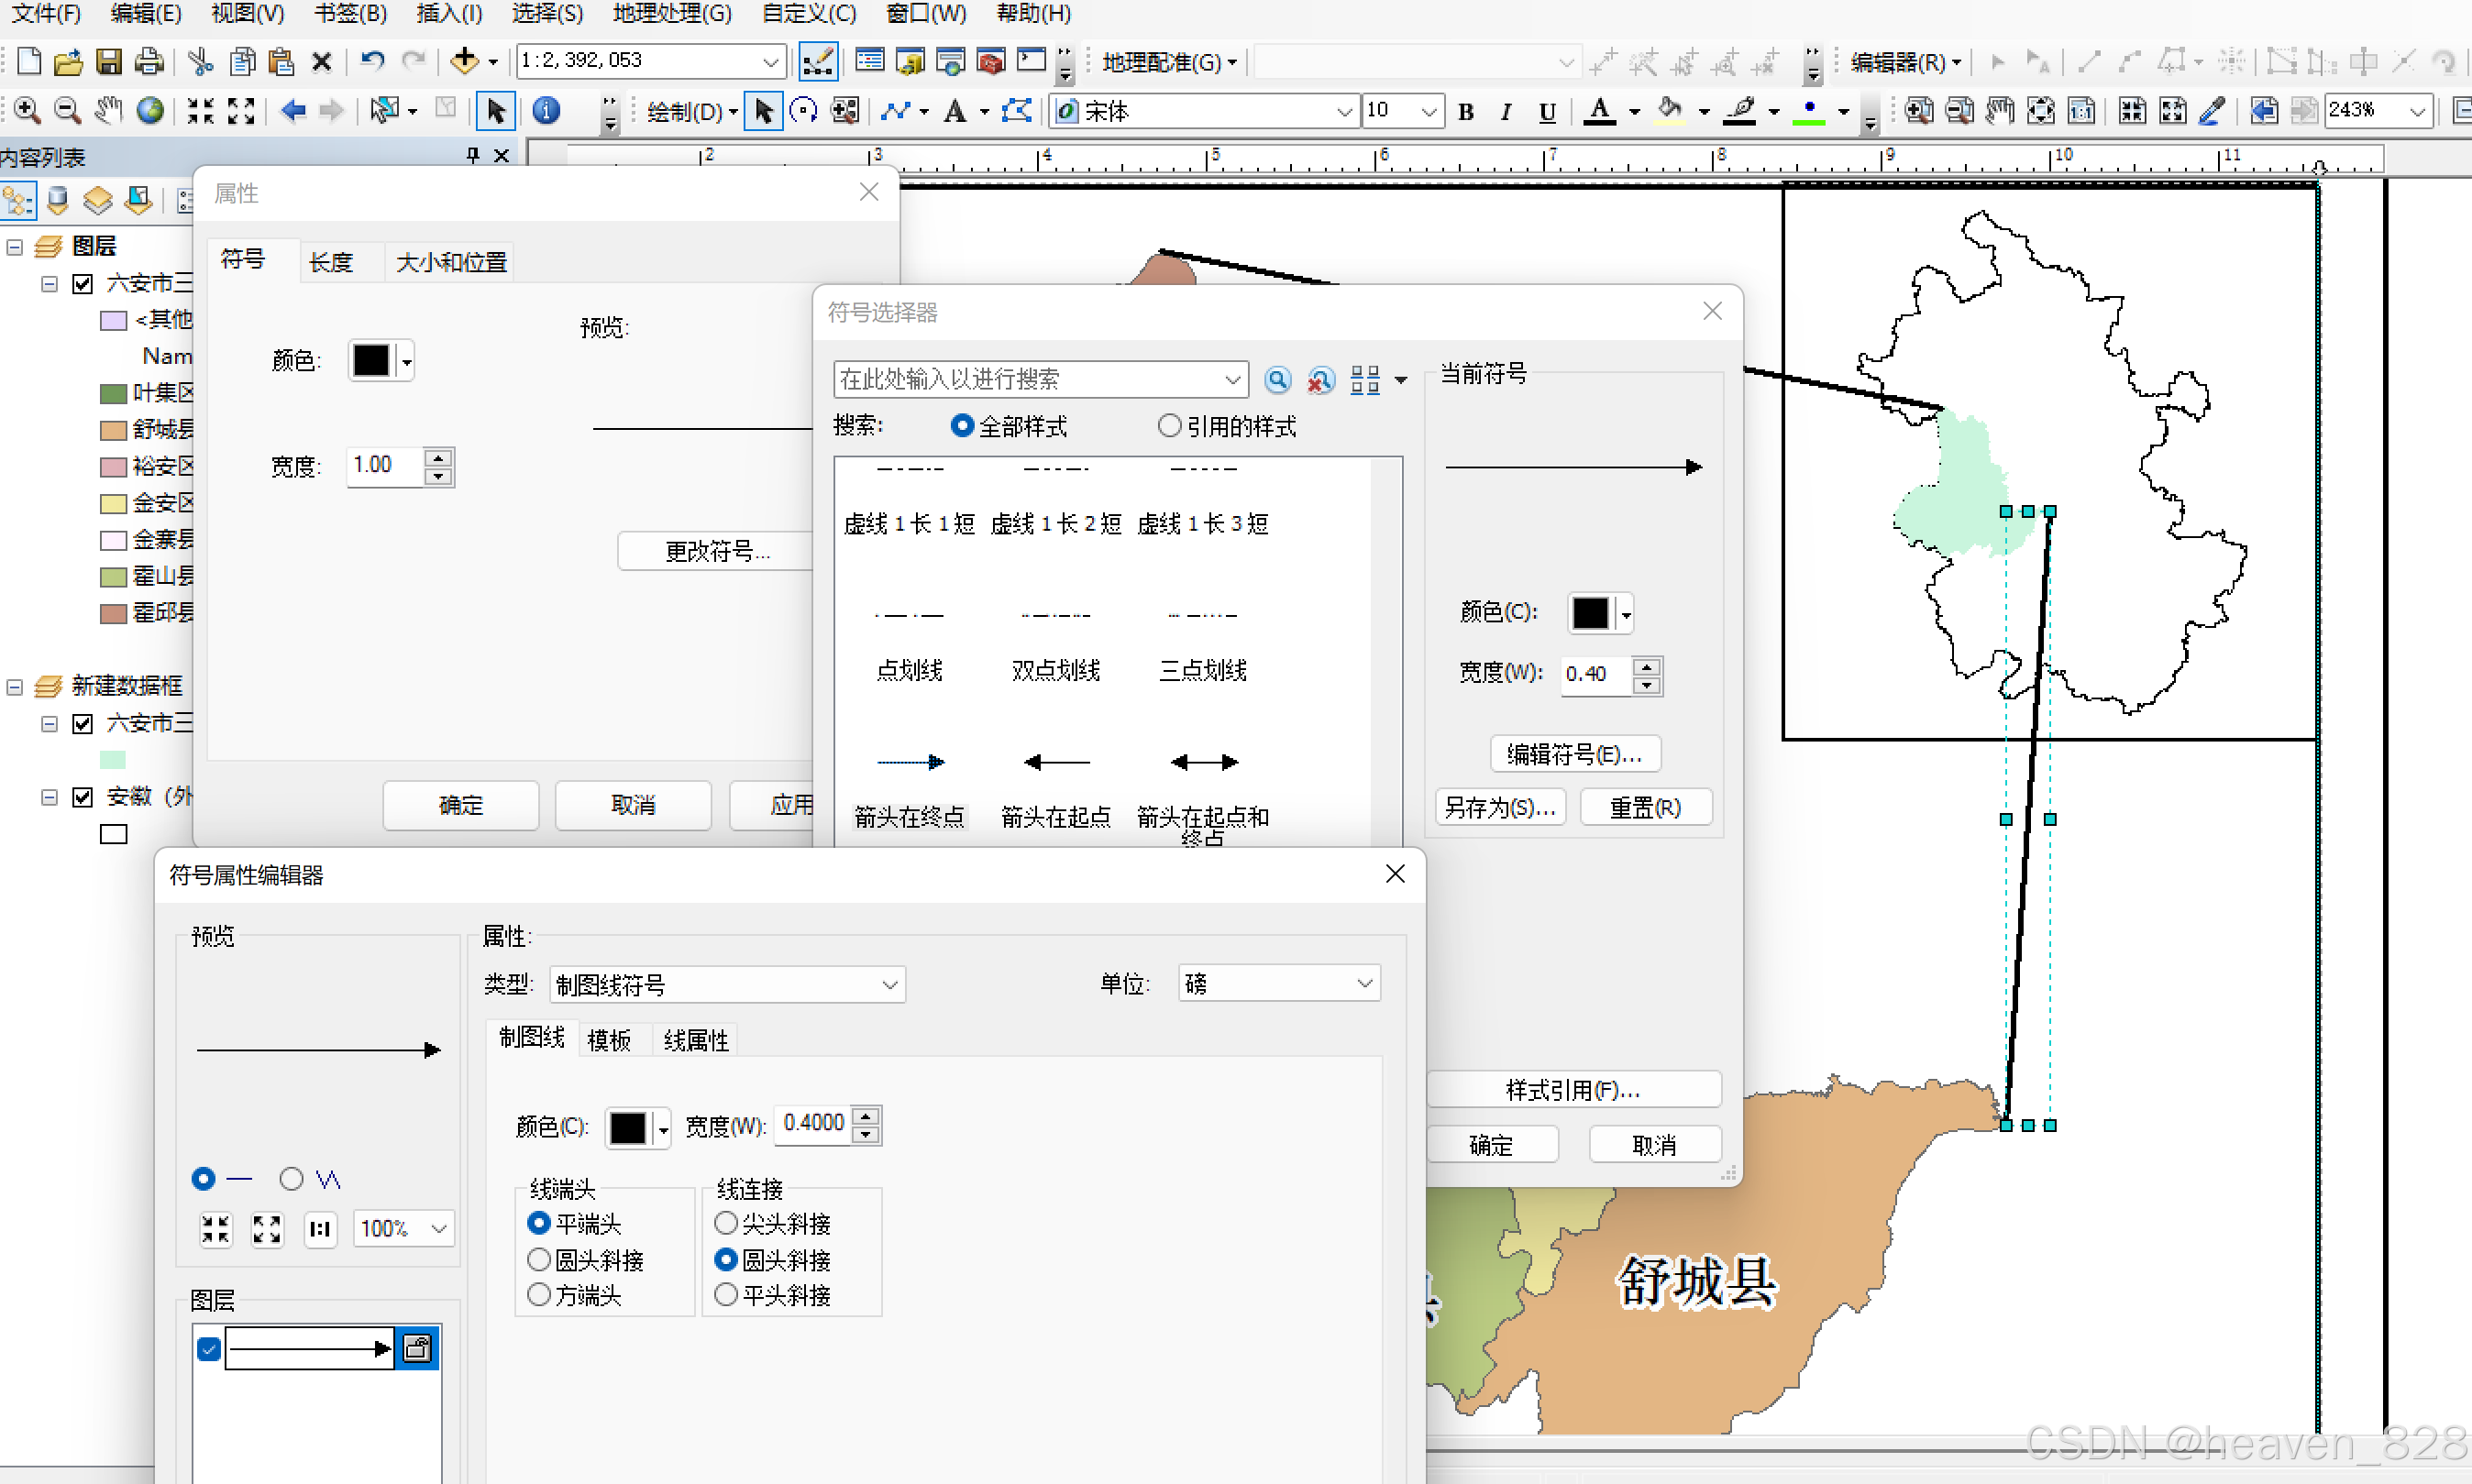Click the Bold formatting icon
This screenshot has height=1484, width=2472.
pyautogui.click(x=1465, y=112)
